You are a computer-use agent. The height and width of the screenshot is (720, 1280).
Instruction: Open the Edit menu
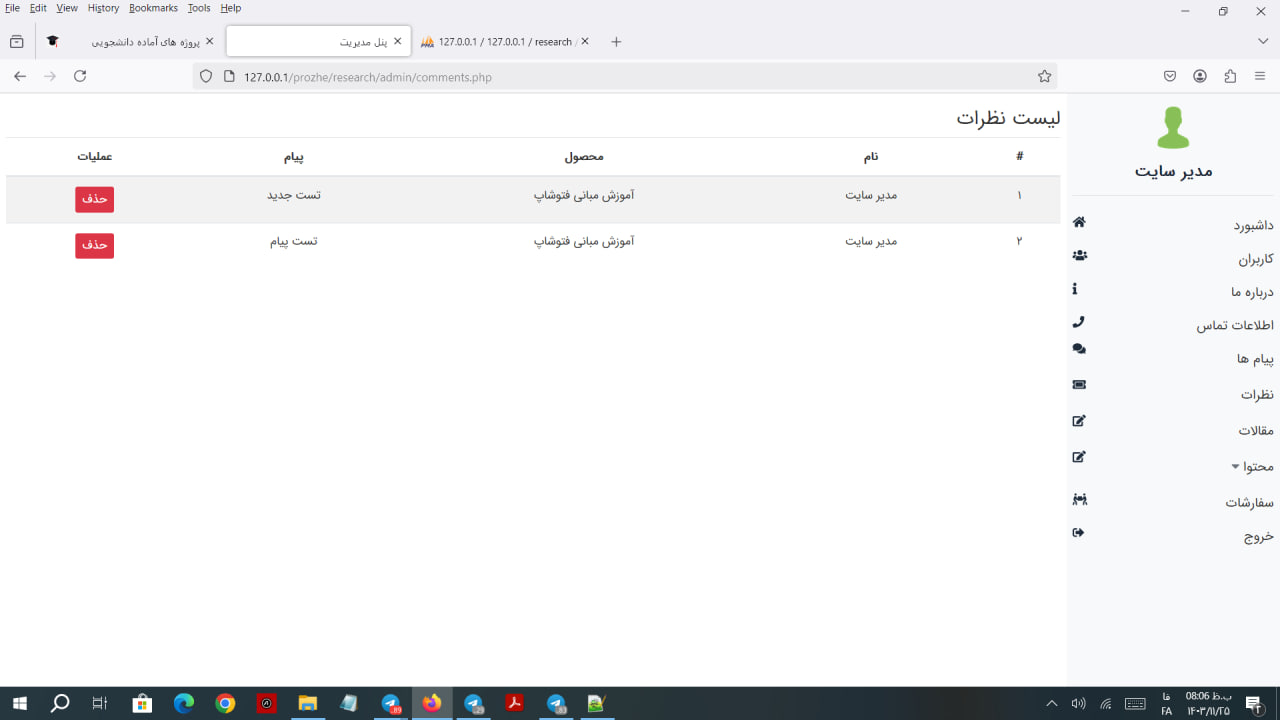point(38,8)
